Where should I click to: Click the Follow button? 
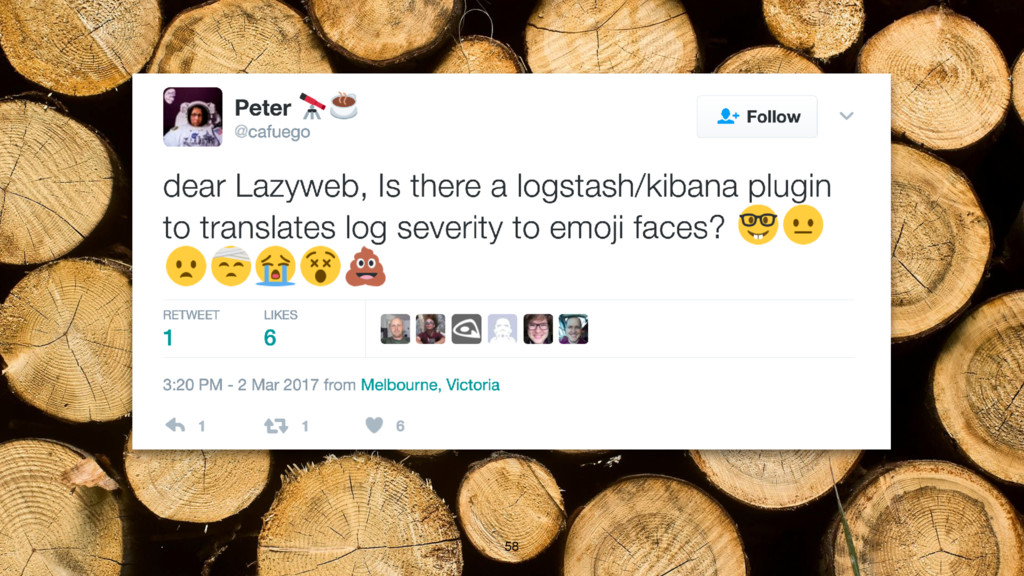tap(757, 116)
